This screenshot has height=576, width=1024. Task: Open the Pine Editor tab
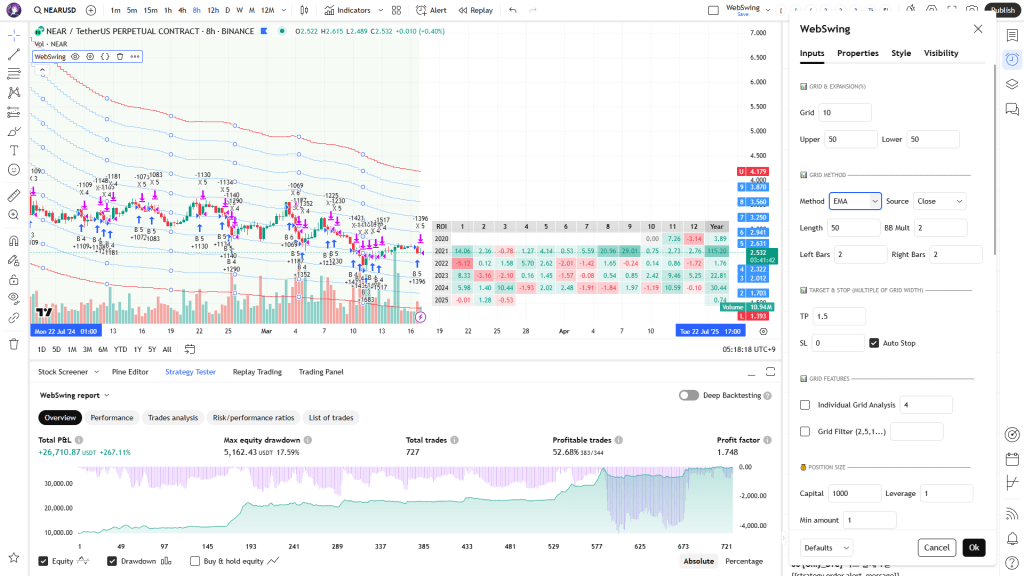click(x=129, y=372)
